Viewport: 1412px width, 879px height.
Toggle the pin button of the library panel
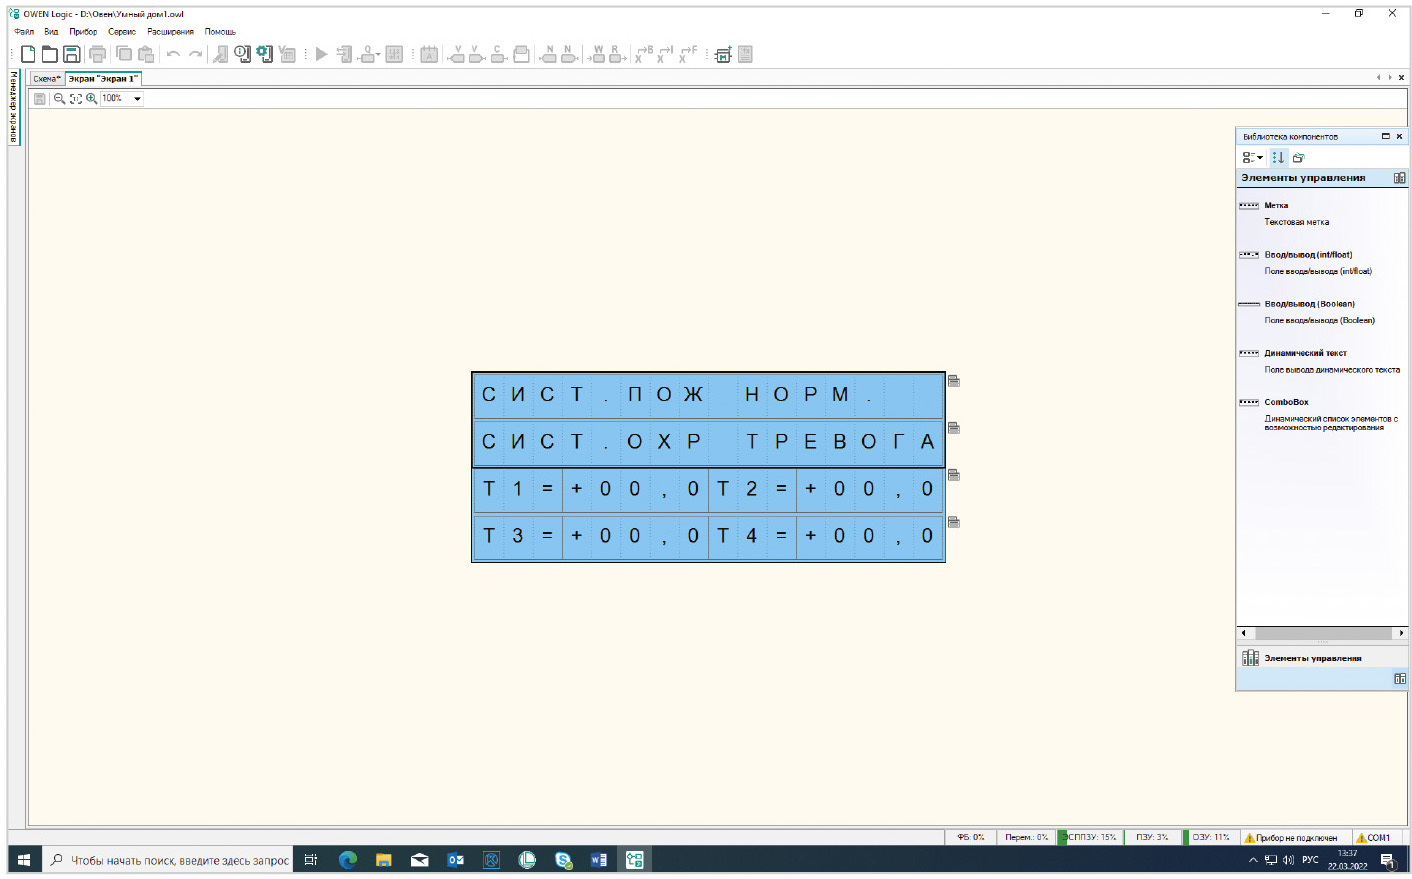[1385, 136]
